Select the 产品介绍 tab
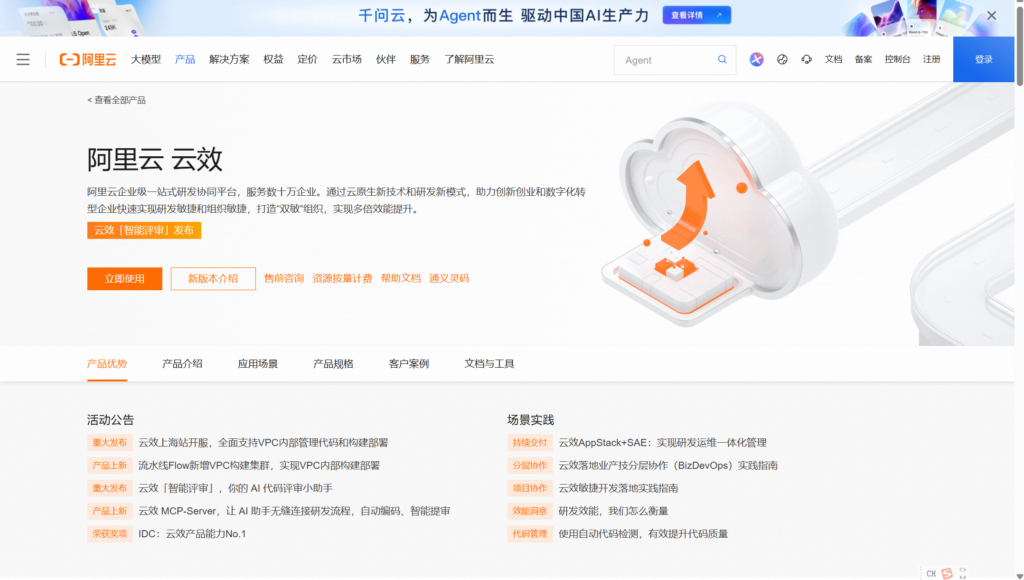Image resolution: width=1024 pixels, height=580 pixels. coord(182,364)
